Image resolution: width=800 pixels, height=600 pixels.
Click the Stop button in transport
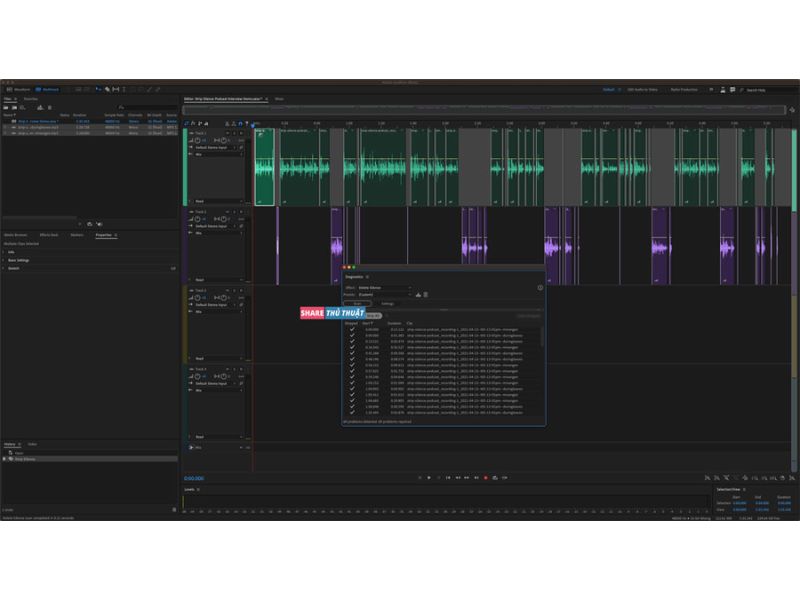coord(420,478)
